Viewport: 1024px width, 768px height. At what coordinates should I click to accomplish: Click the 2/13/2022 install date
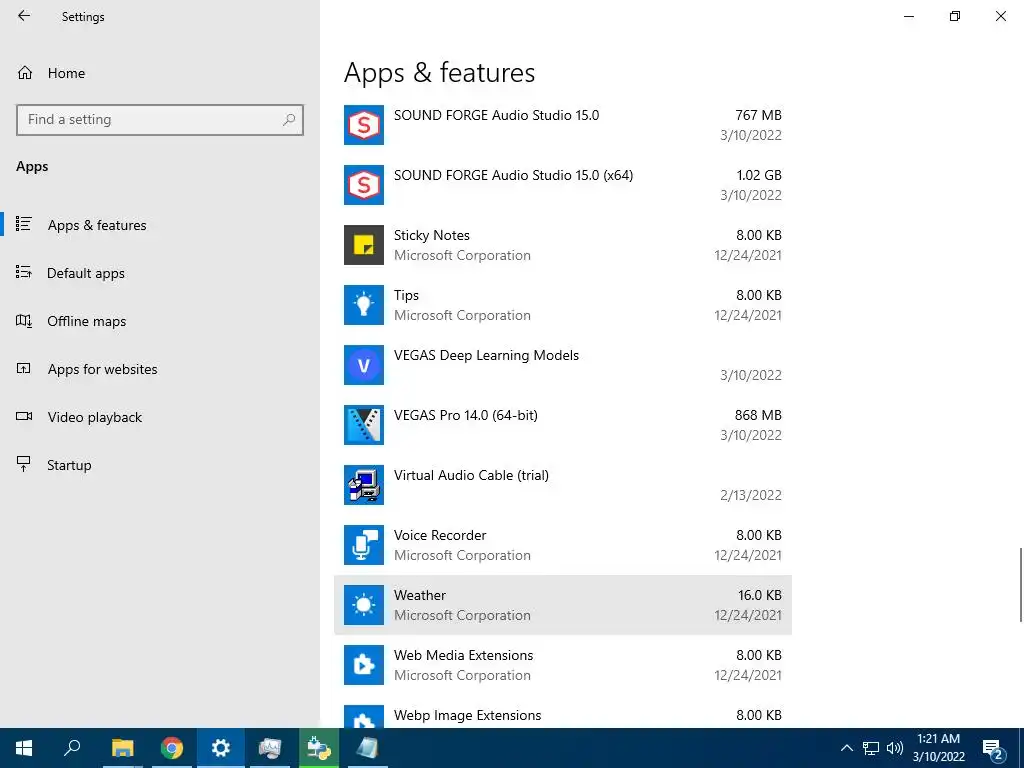coord(750,495)
